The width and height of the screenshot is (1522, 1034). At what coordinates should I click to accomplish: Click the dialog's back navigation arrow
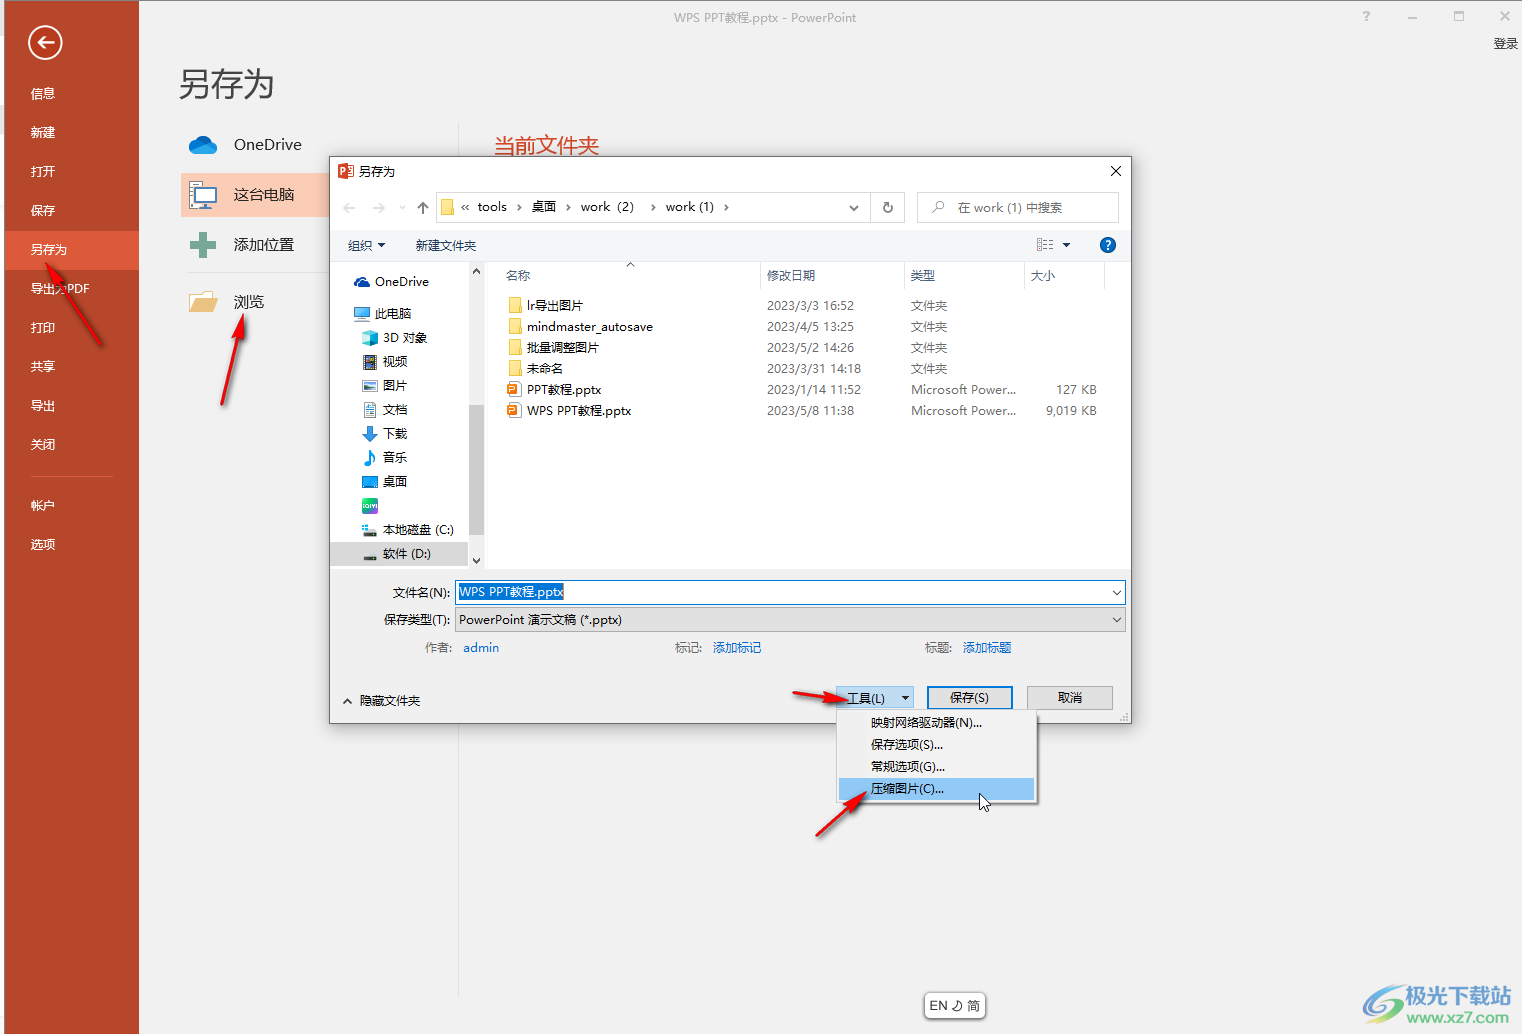pos(349,208)
